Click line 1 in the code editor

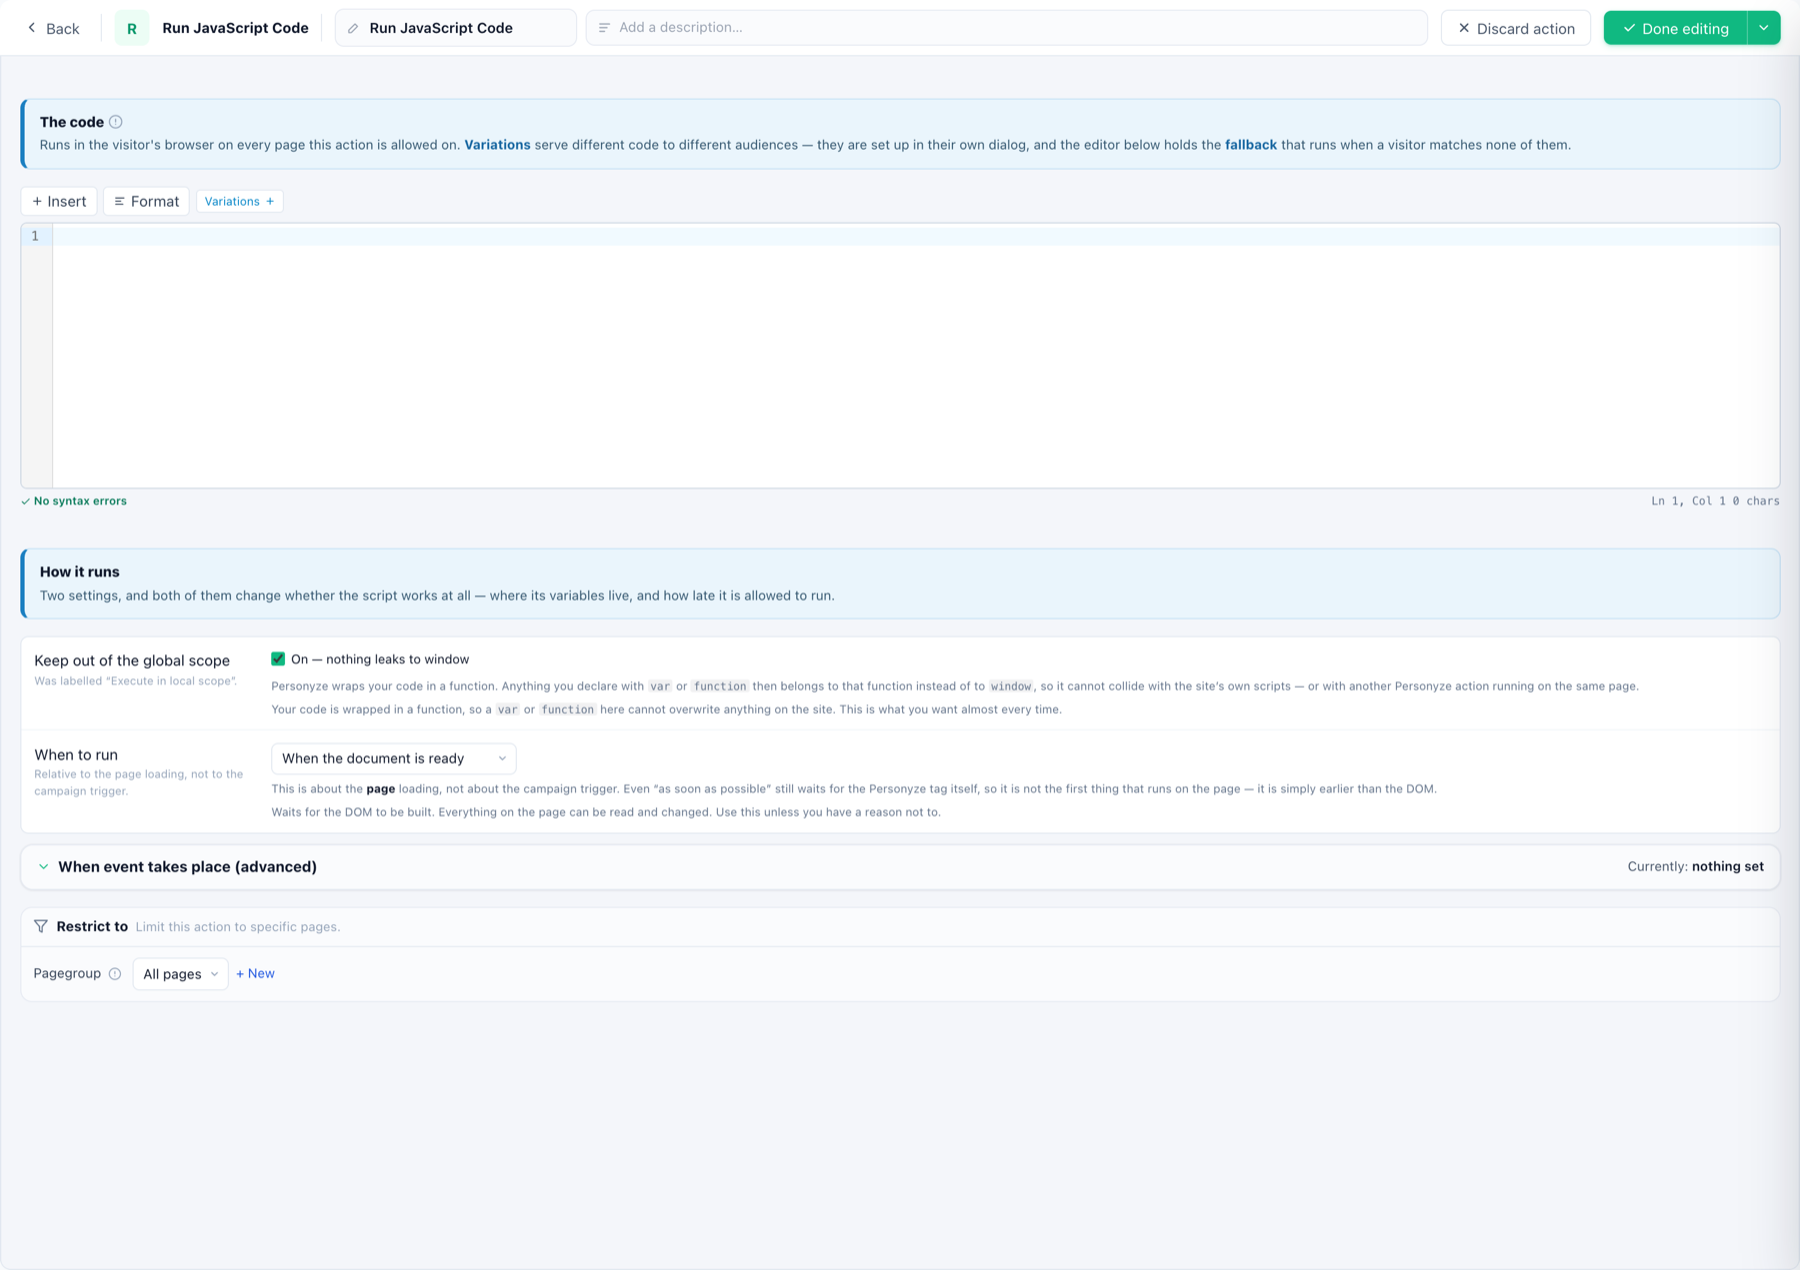915,236
